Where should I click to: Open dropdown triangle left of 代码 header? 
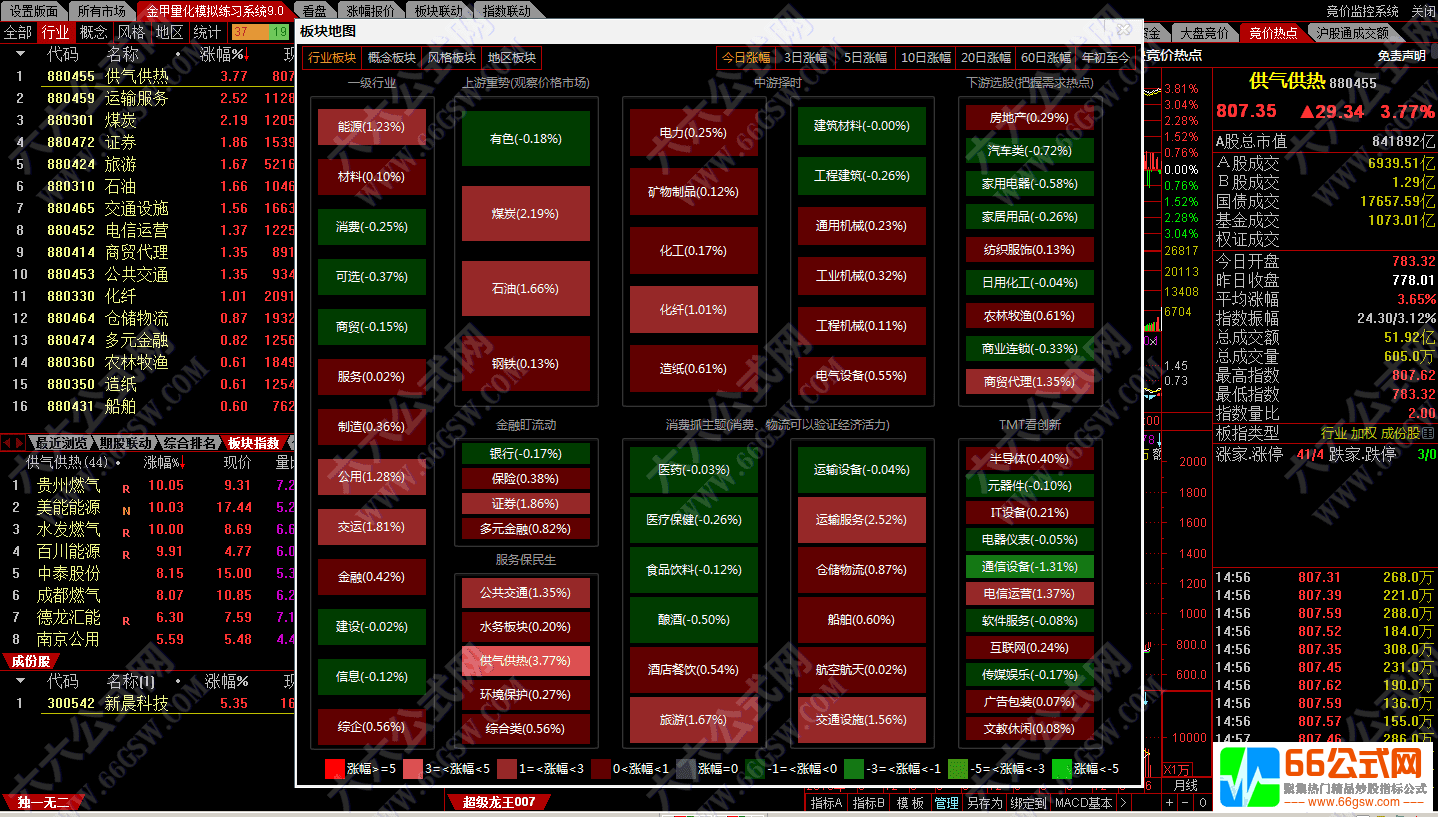(19, 54)
